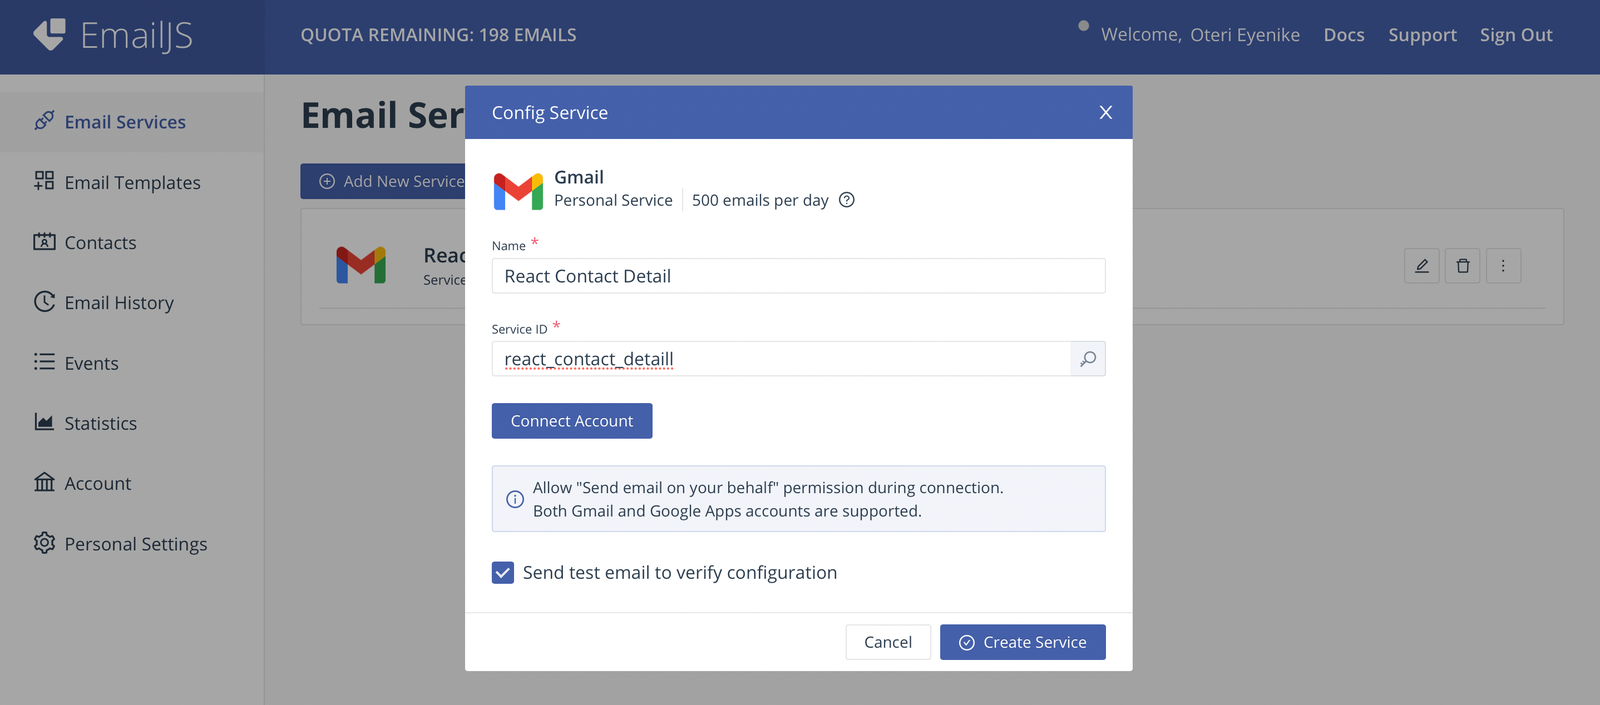
Task: Focus the Service ID text field
Action: pos(780,359)
